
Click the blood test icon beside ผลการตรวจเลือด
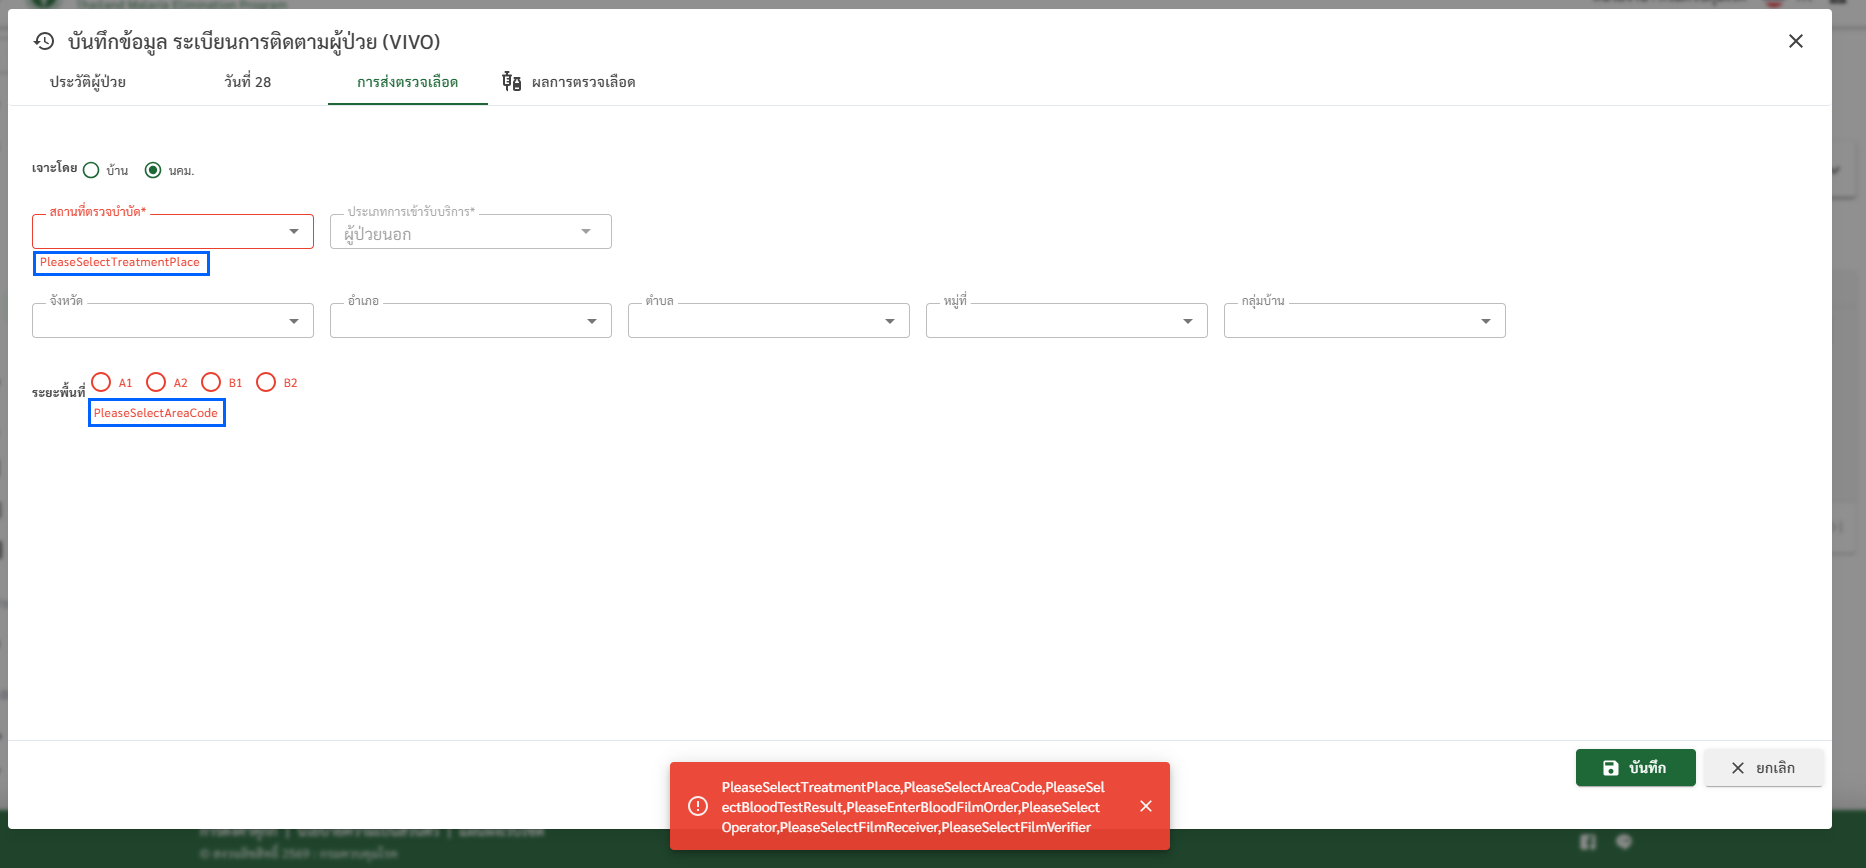tap(511, 82)
